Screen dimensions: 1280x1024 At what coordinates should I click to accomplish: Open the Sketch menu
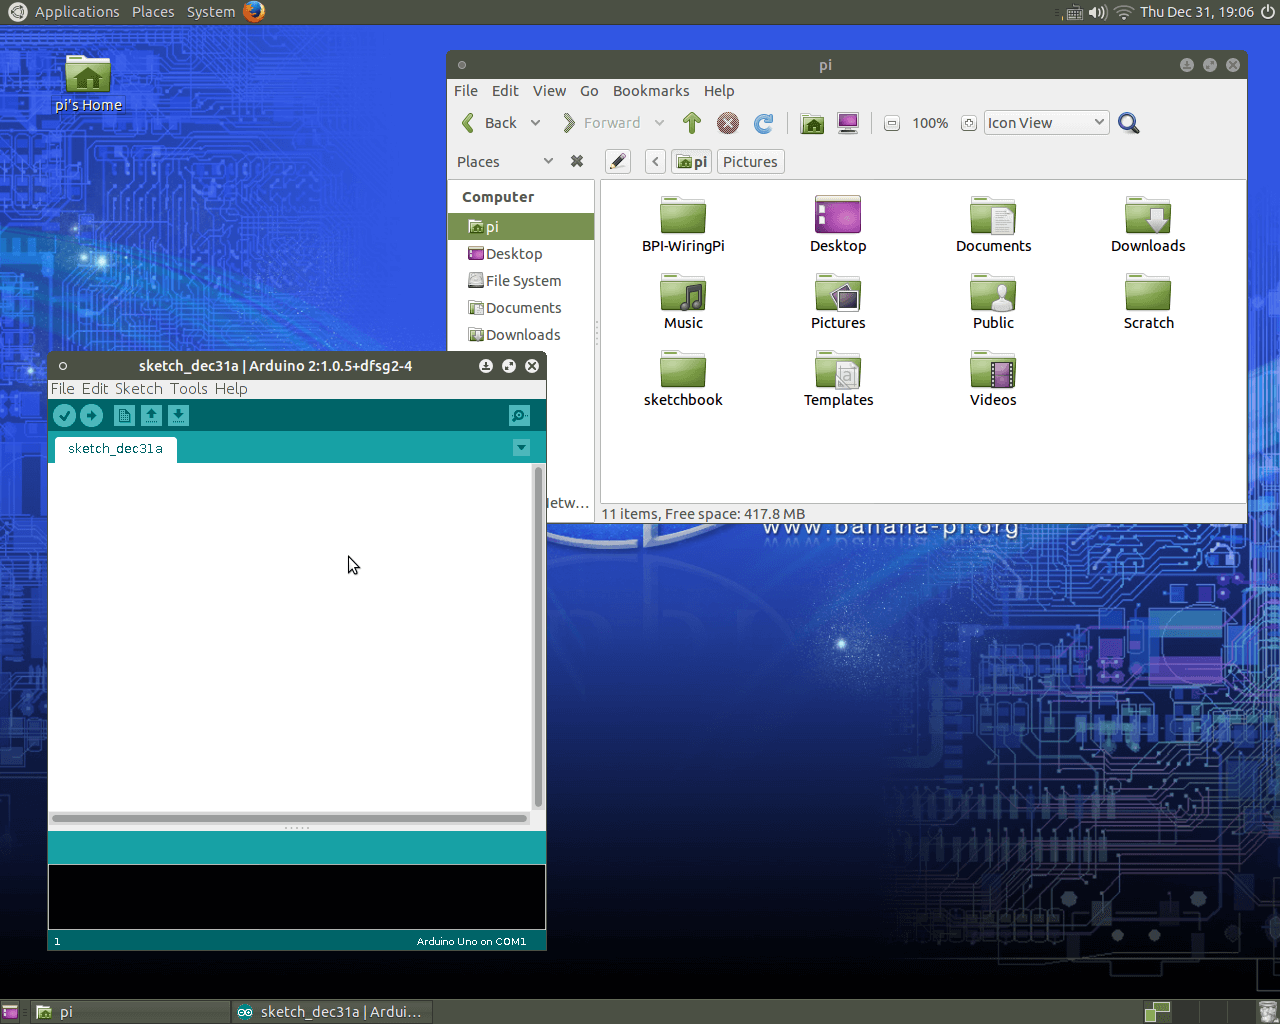click(139, 388)
